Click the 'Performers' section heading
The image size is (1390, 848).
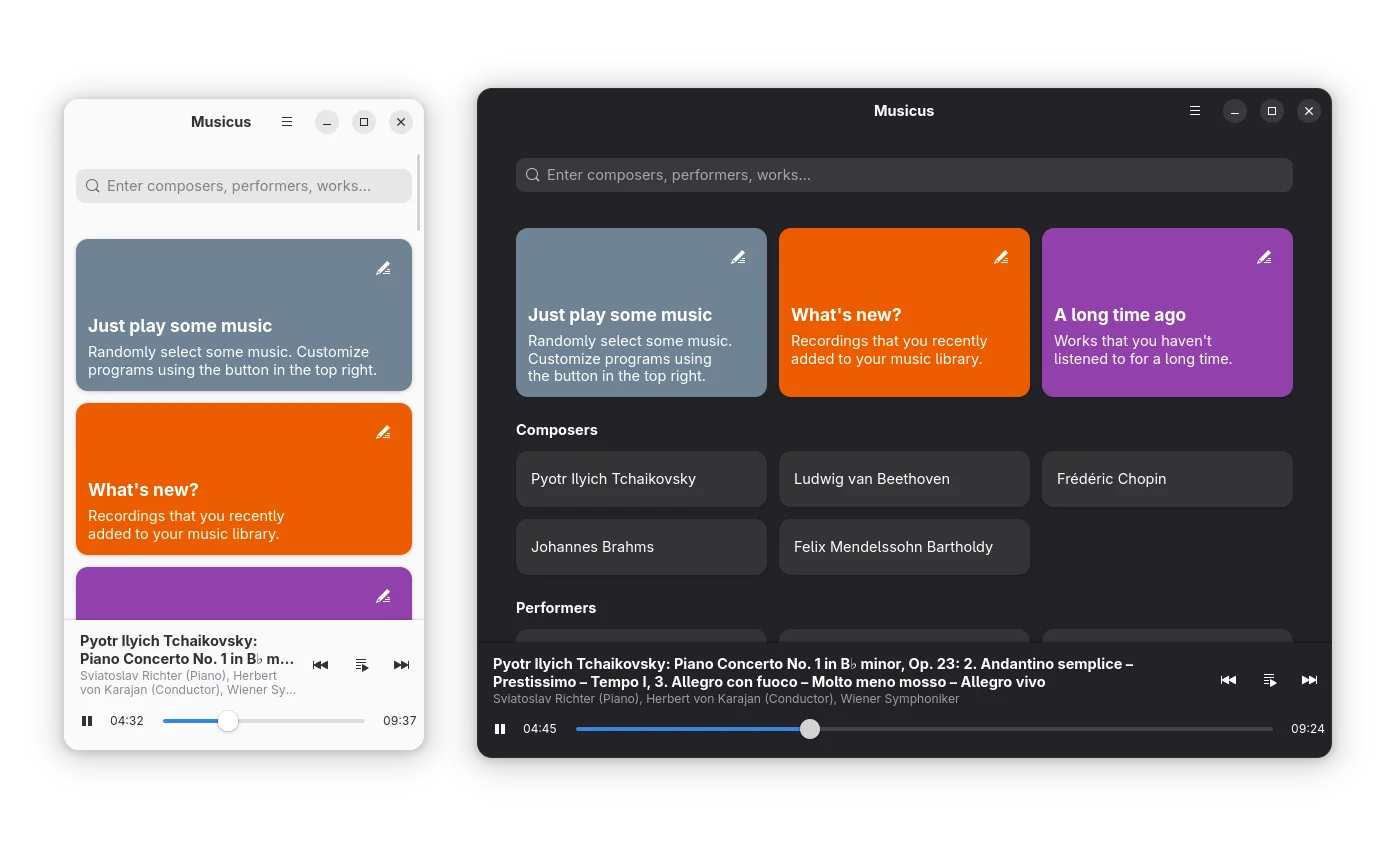point(556,608)
